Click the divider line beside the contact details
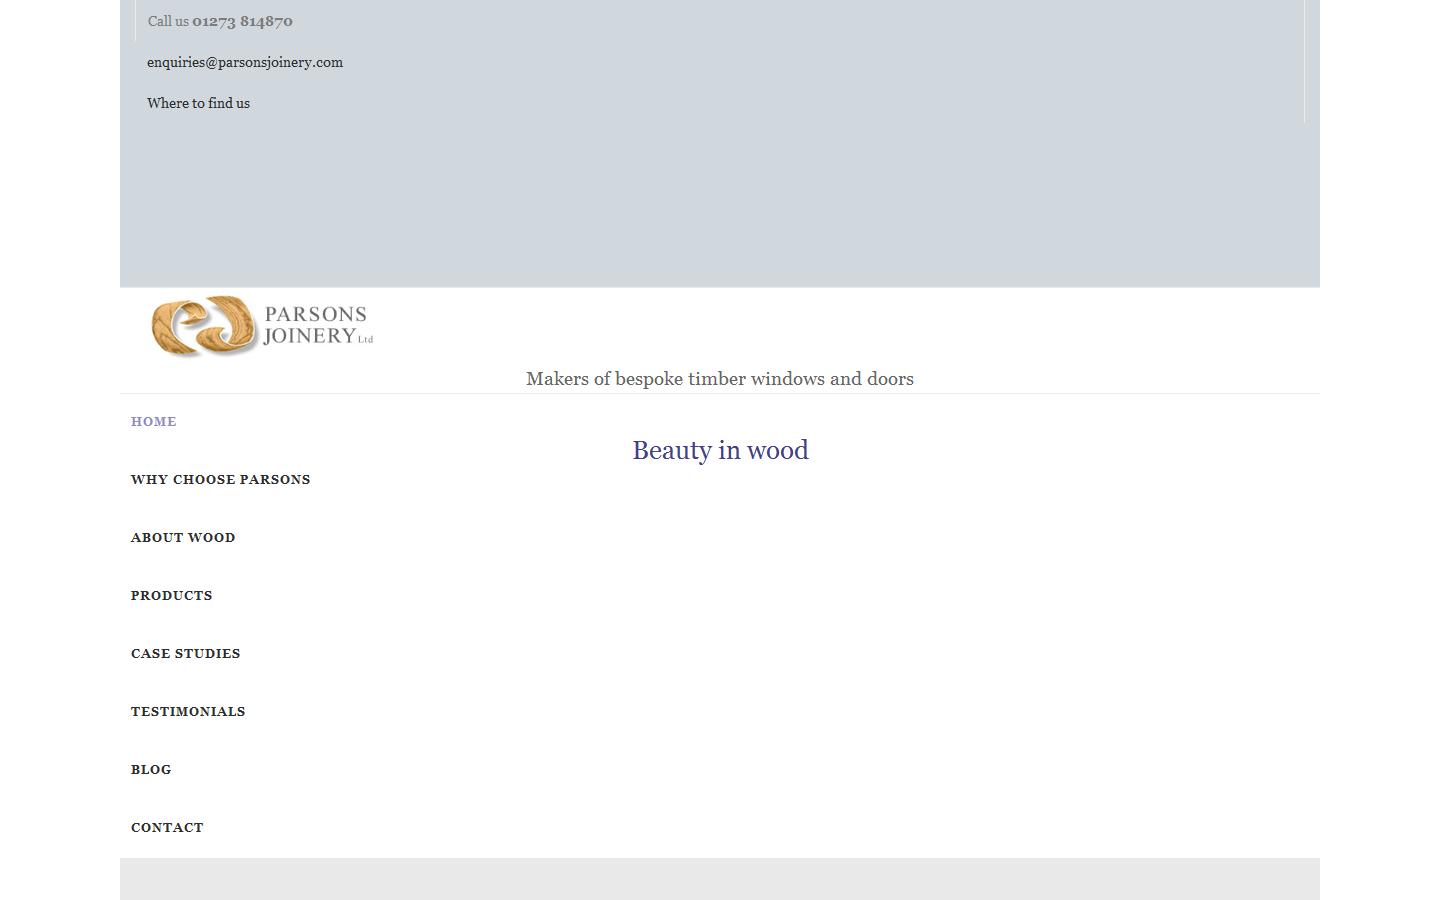This screenshot has height=900, width=1440. click(1304, 60)
